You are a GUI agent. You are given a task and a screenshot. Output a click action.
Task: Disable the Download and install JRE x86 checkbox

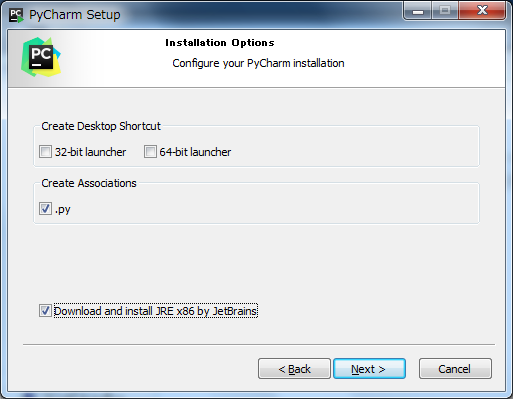coord(45,311)
